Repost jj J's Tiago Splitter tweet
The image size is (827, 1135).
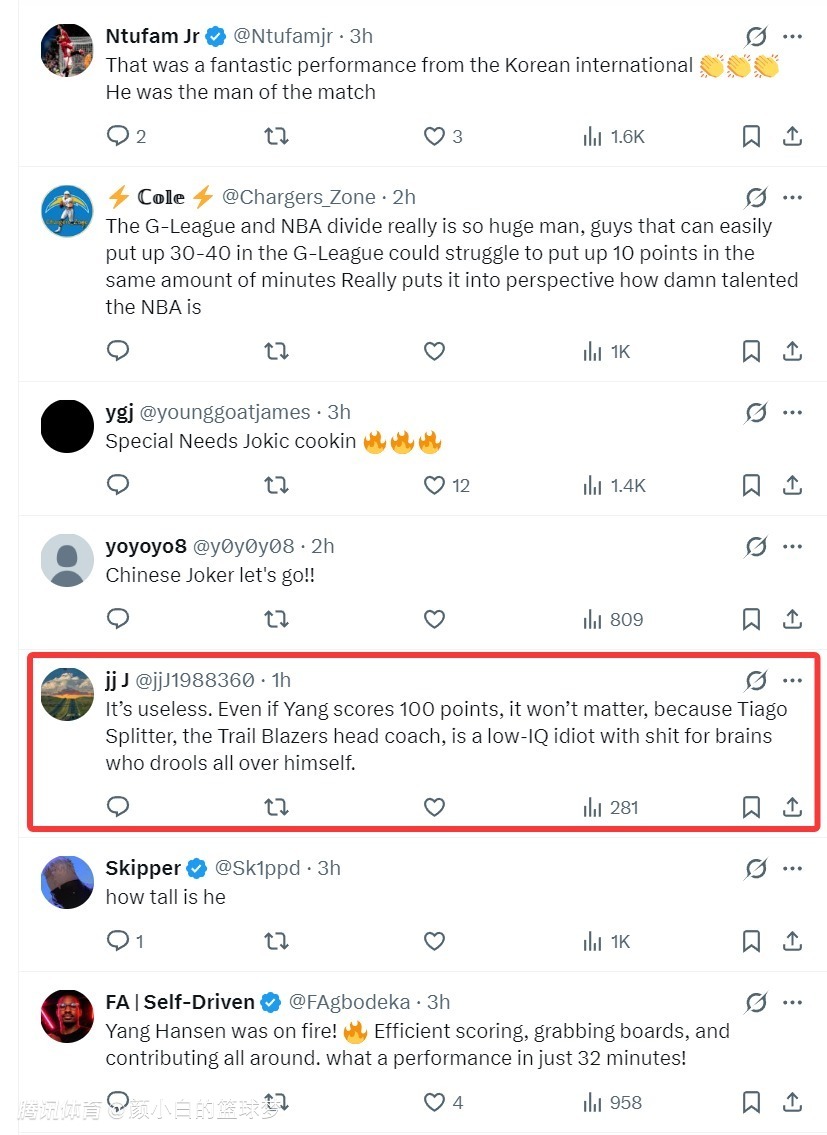pos(276,807)
